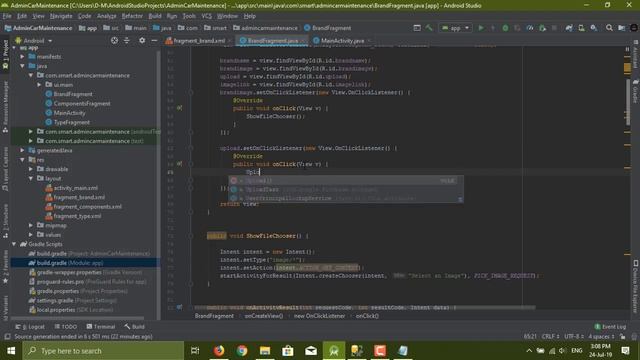This screenshot has width=640, height=360.
Task: Click the Search Everywhere magnifier icon
Action: click(x=609, y=28)
